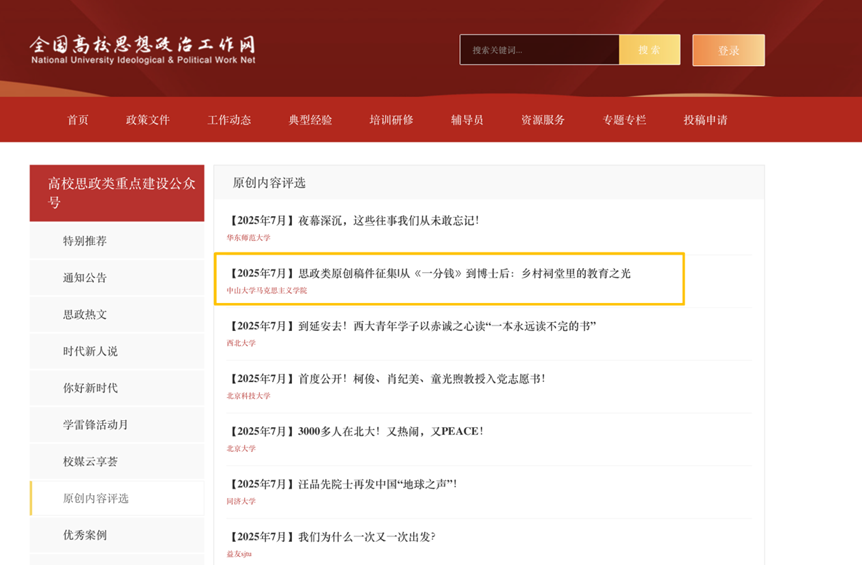Open the highlighted article about 乡村祠堂里的教育之光

click(430, 273)
